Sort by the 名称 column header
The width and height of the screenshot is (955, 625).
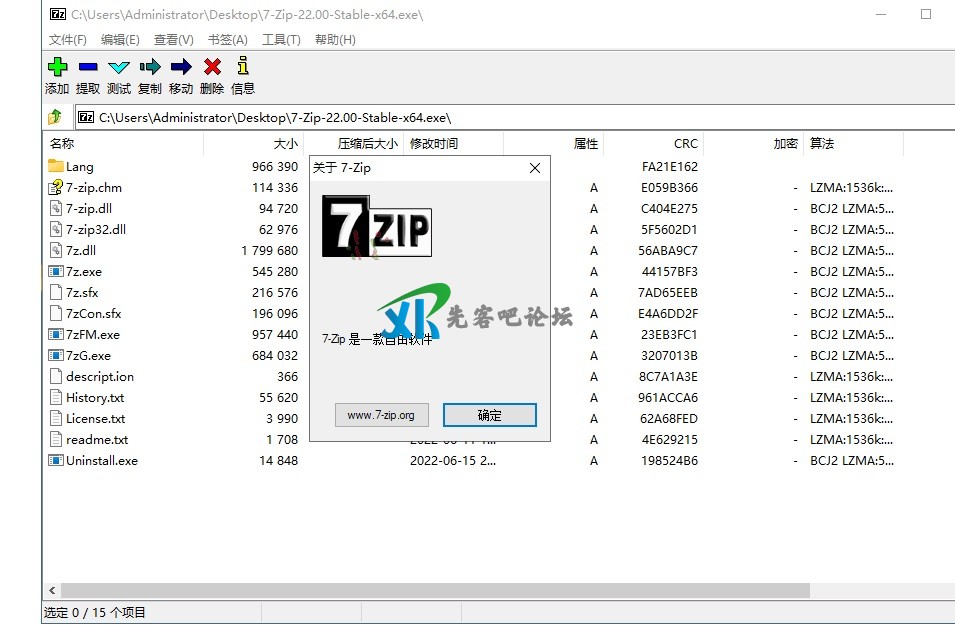(62, 144)
